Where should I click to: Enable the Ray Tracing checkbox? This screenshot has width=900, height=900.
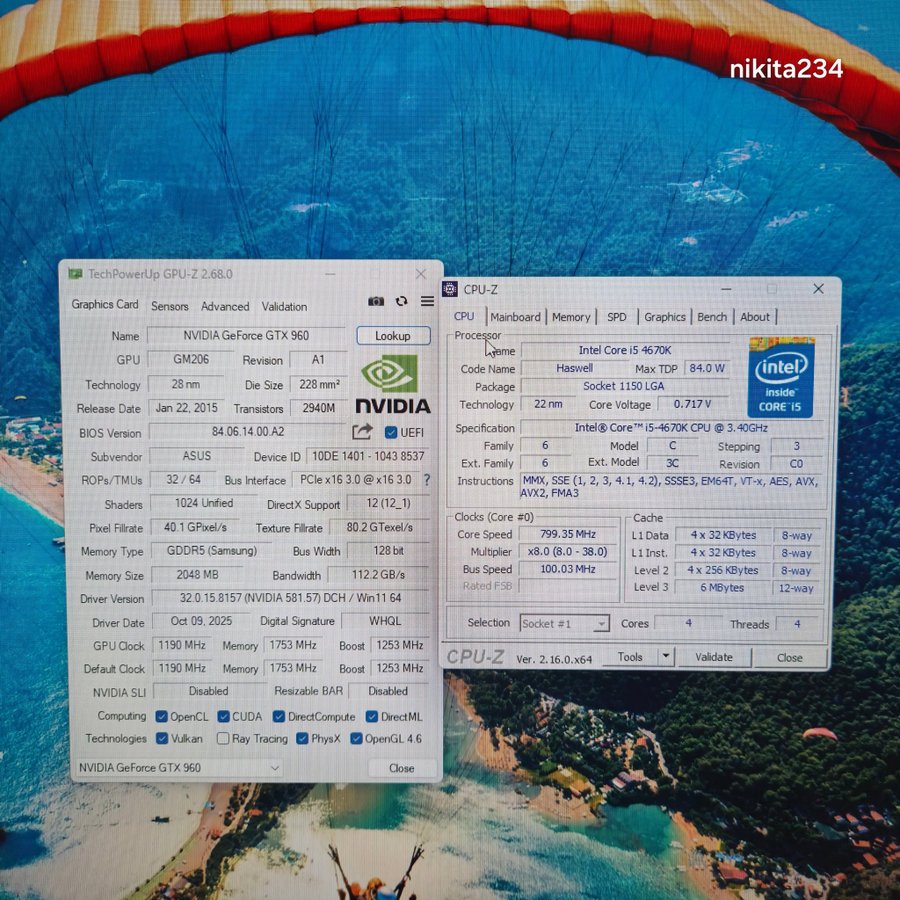click(222, 739)
